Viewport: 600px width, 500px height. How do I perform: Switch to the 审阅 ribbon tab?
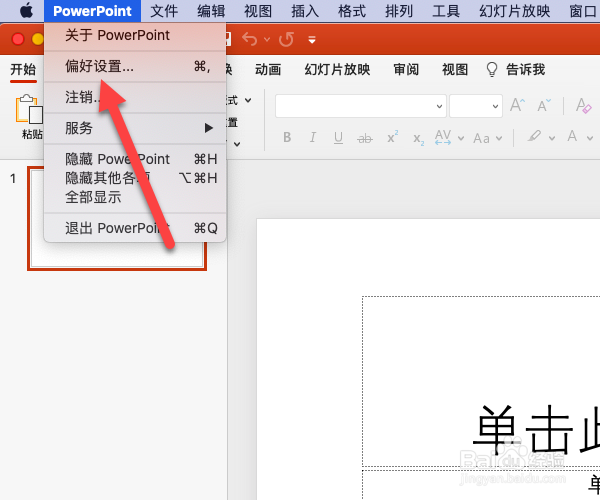(406, 70)
